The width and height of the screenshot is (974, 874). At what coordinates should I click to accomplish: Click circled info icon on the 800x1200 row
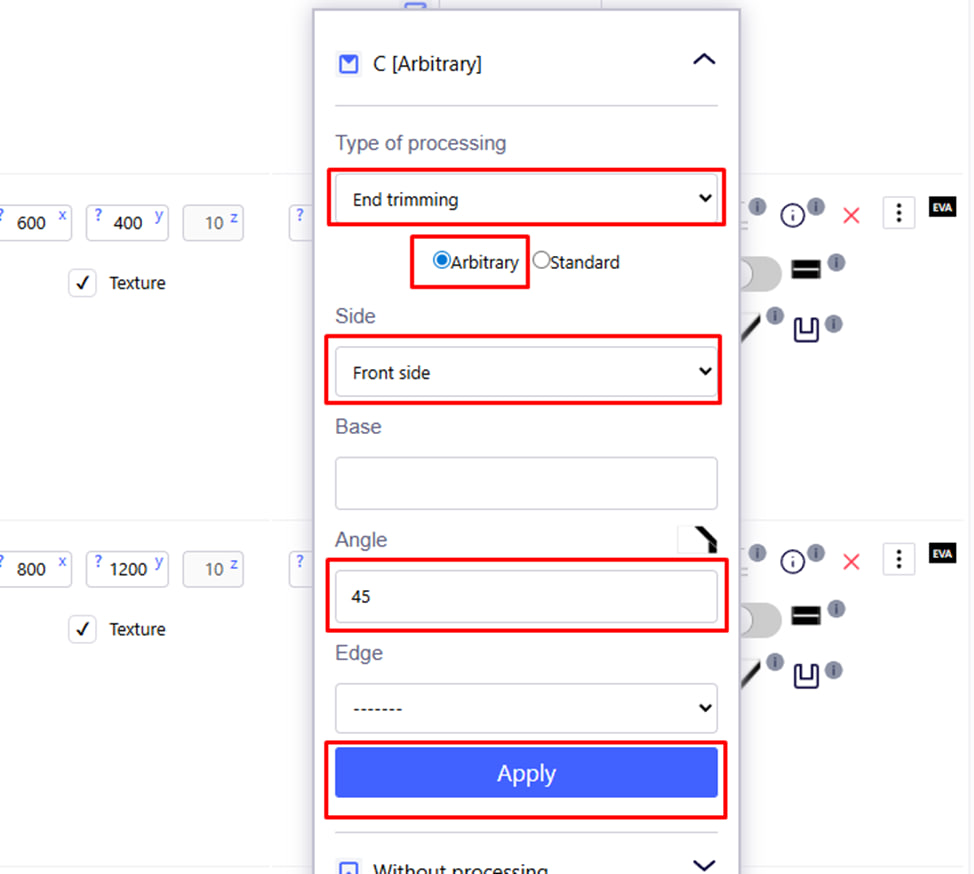pyautogui.click(x=793, y=561)
